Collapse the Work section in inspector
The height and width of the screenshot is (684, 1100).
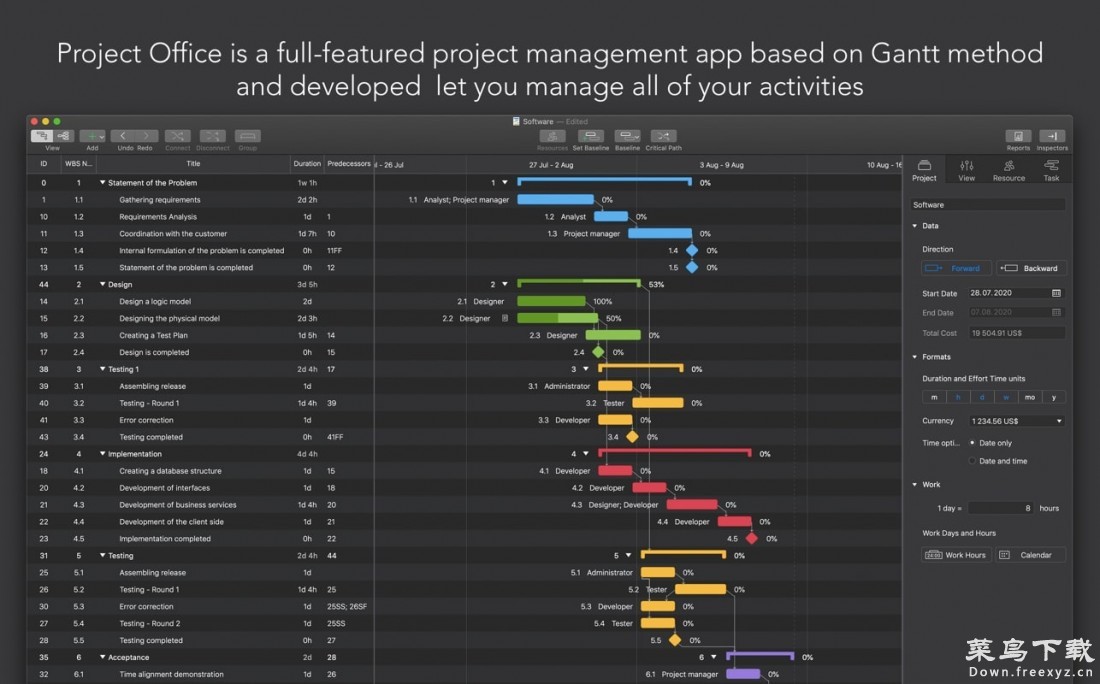tap(915, 485)
